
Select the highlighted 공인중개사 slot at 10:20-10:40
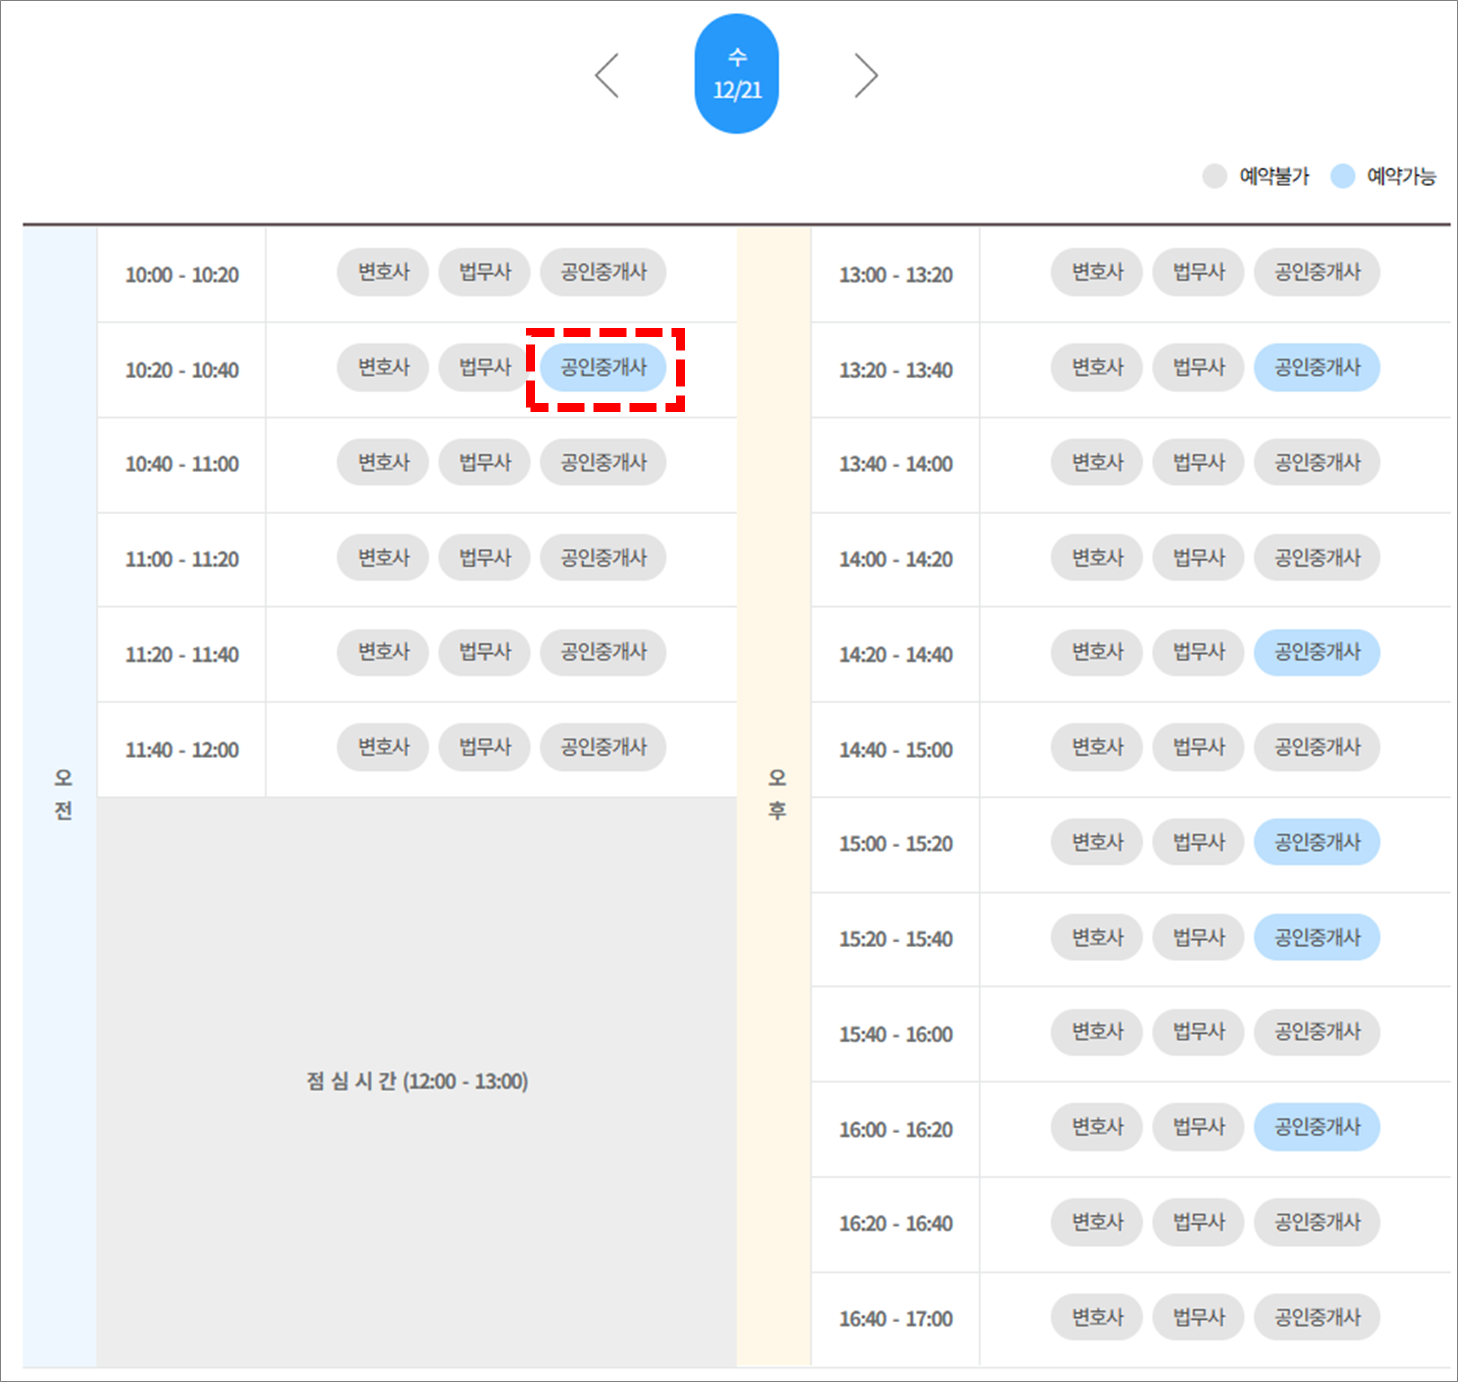pos(603,367)
